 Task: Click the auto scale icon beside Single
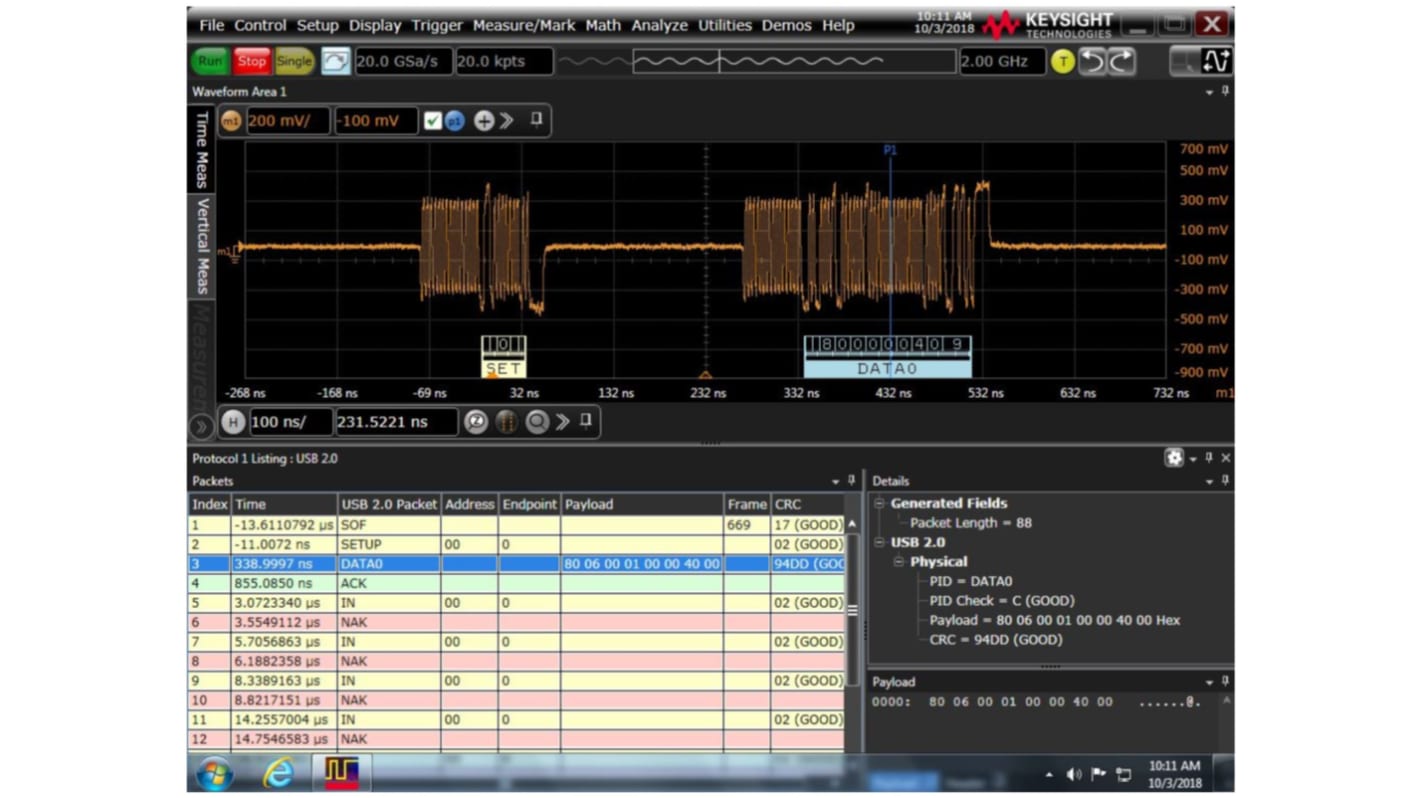[x=335, y=61]
